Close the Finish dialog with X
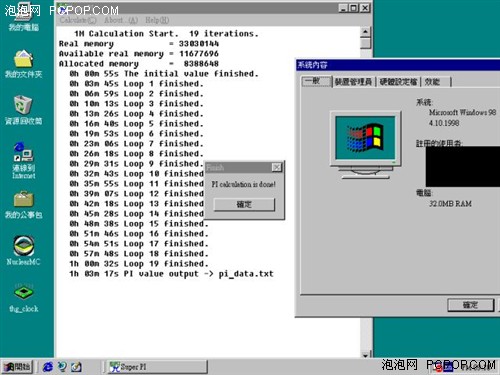Screen dimensions: 500x375 tap(277, 167)
